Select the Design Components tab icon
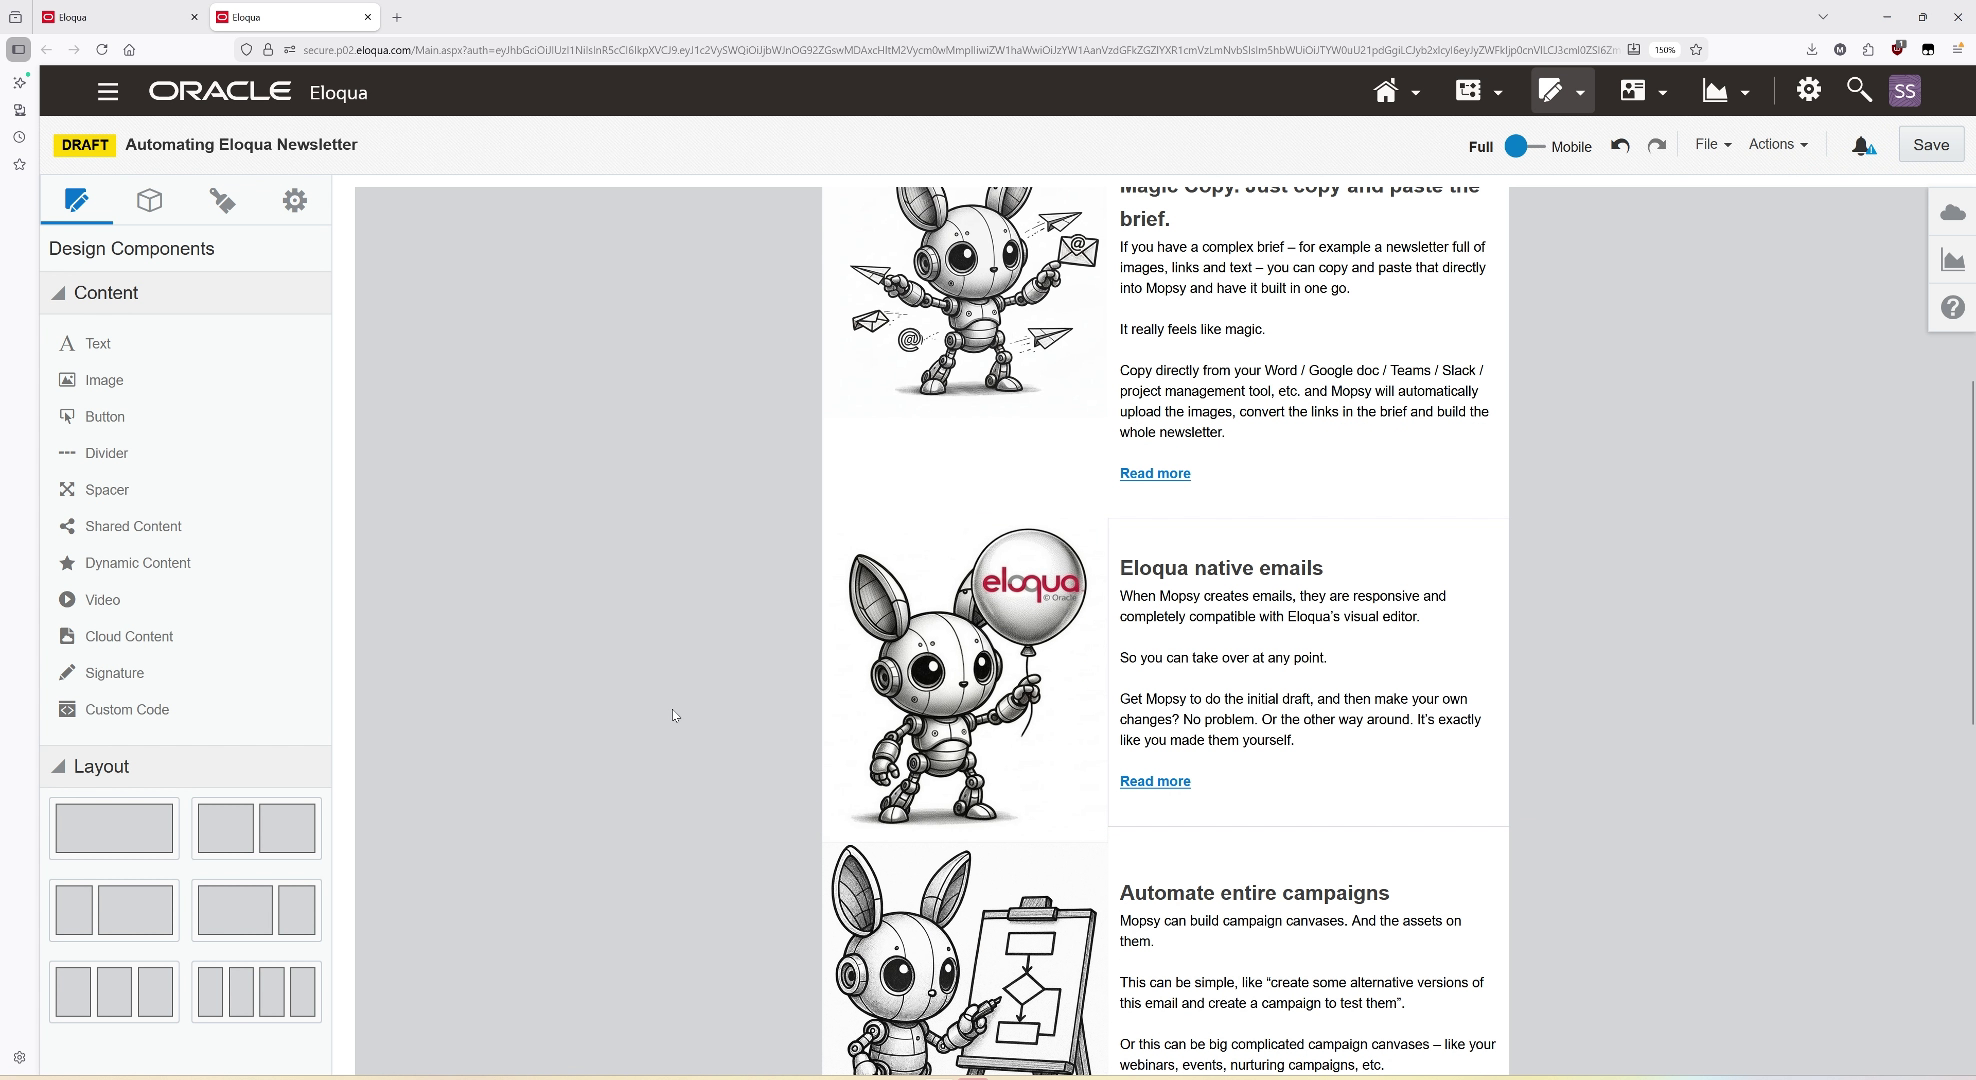This screenshot has width=1976, height=1080. tap(77, 200)
